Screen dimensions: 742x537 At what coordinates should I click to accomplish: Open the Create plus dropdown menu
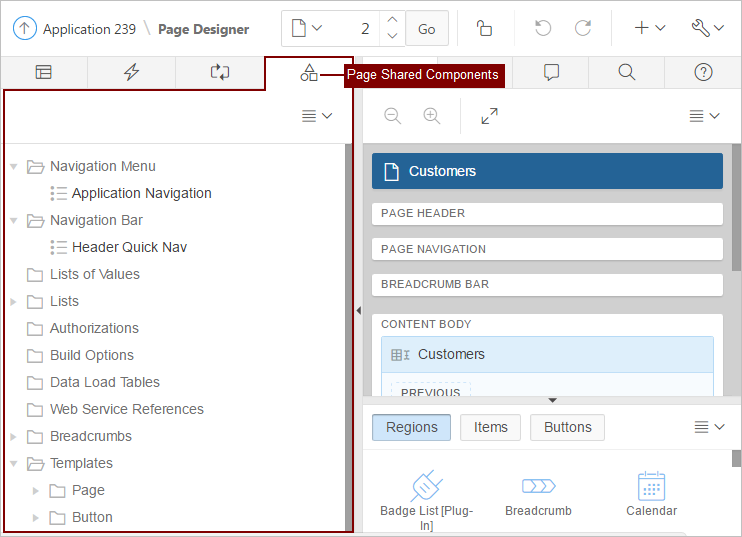[649, 29]
